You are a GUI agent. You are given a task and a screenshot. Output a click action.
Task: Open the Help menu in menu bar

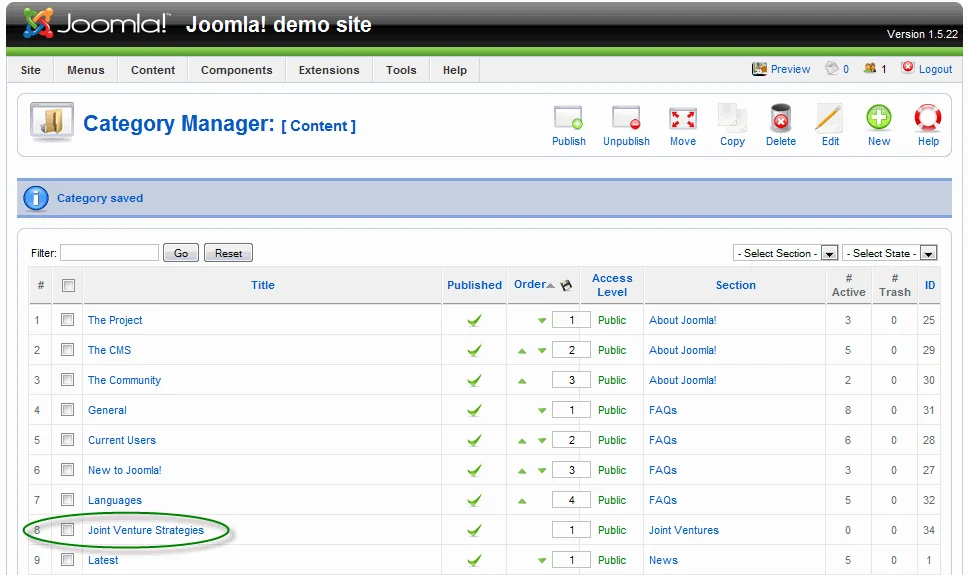click(x=454, y=70)
